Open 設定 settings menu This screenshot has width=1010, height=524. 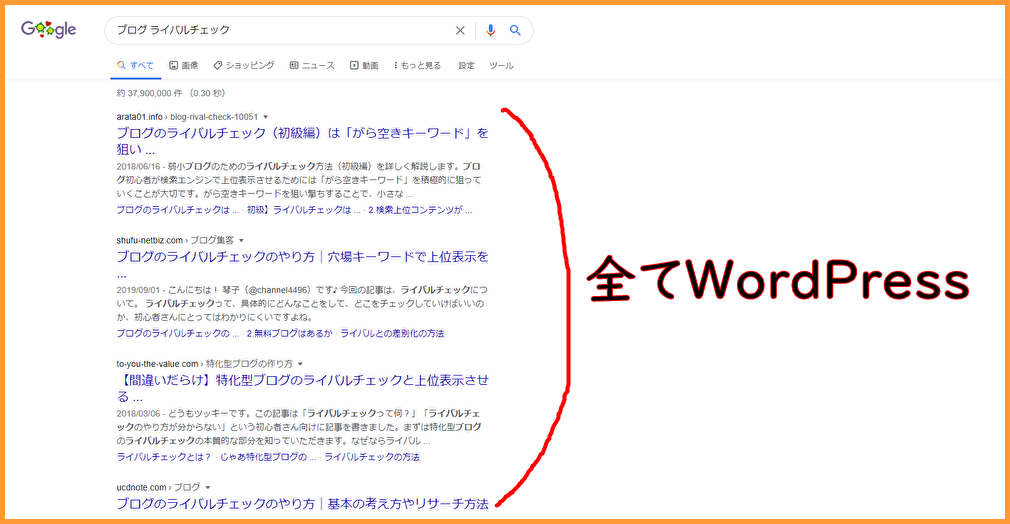[466, 66]
